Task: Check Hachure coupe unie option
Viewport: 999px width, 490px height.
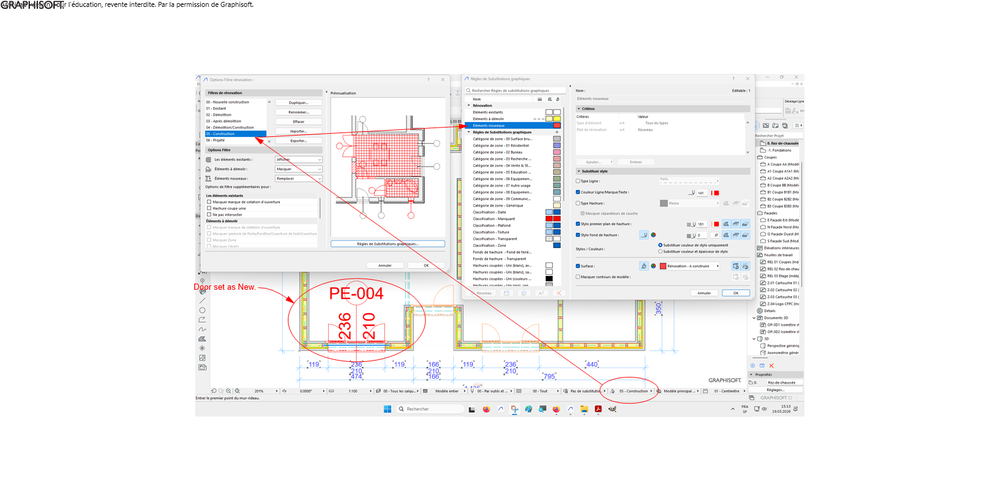Action: [x=209, y=208]
